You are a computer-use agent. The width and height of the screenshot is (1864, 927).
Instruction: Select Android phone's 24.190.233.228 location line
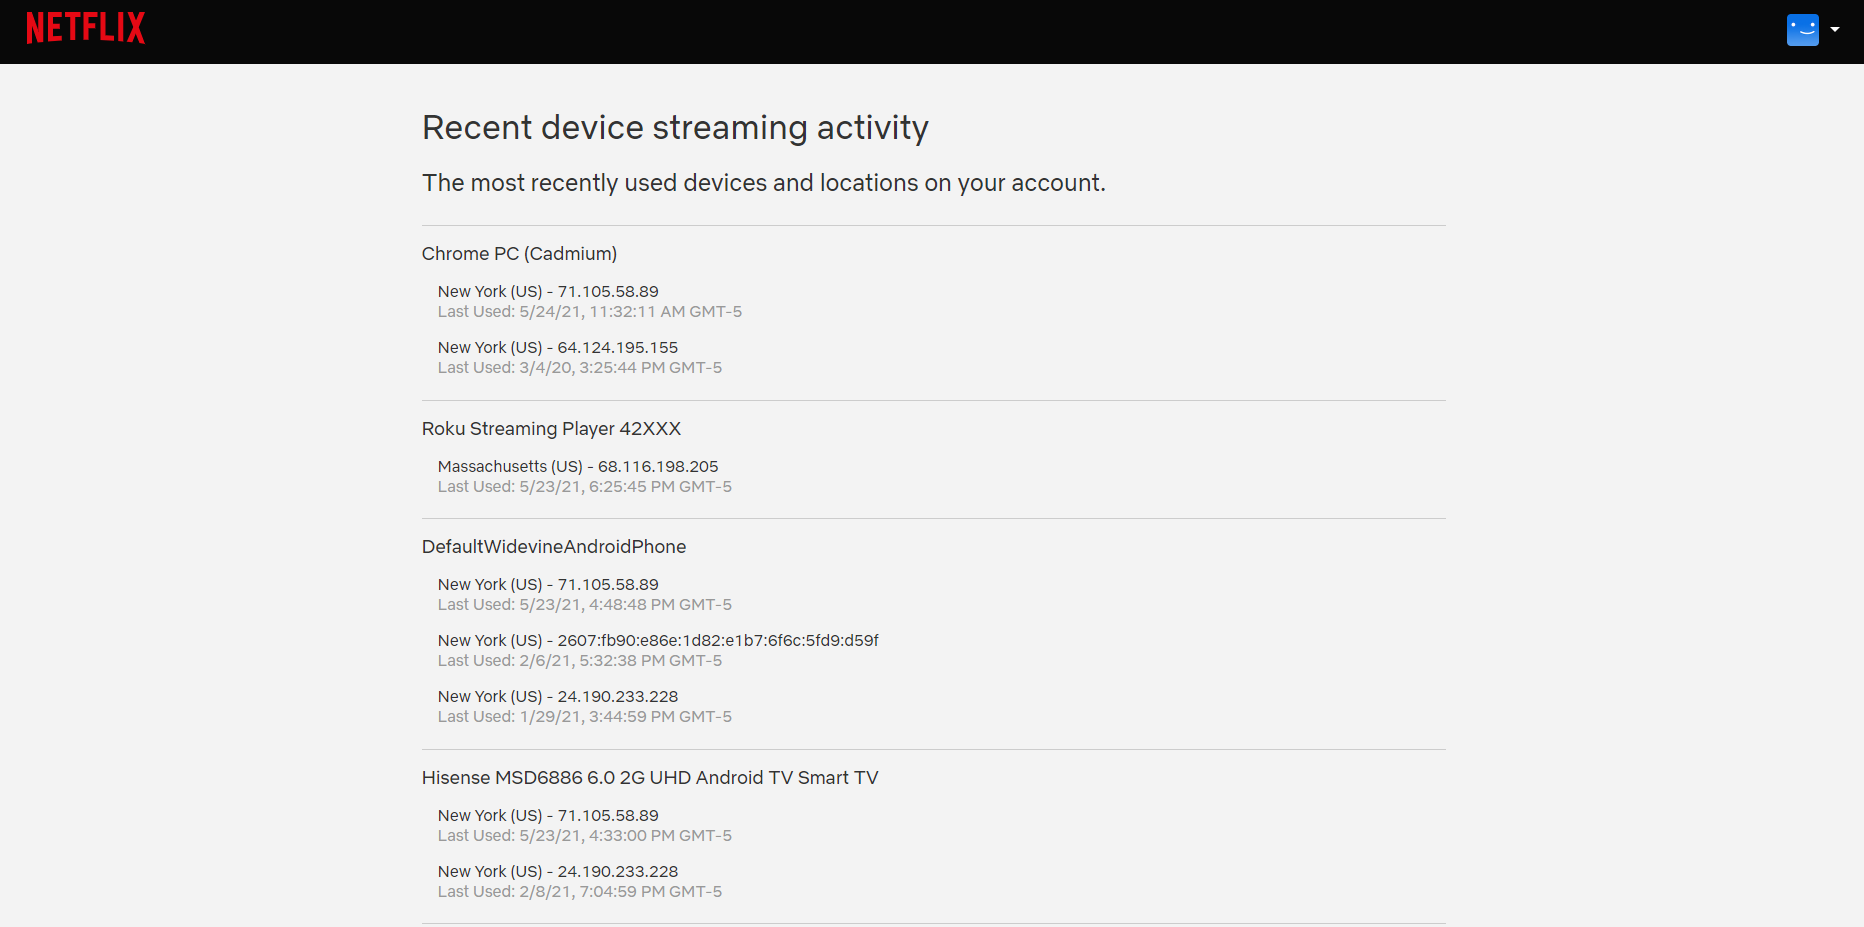[558, 697]
